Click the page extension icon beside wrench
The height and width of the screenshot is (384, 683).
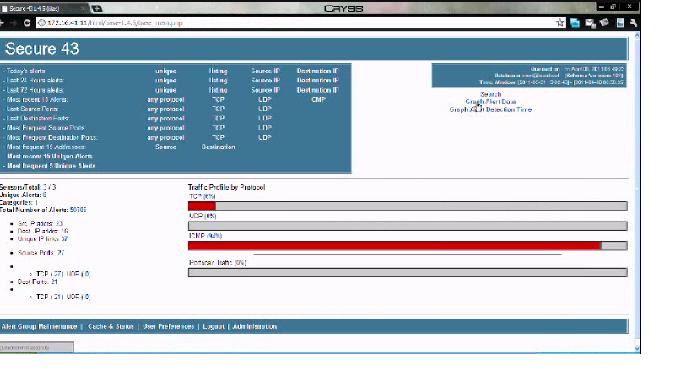[620, 23]
